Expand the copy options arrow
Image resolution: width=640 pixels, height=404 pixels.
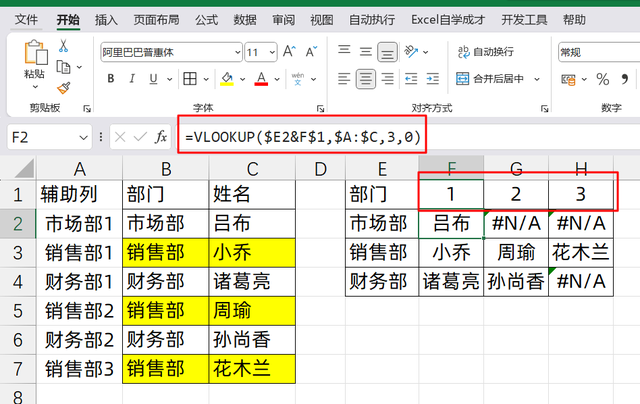[79, 67]
